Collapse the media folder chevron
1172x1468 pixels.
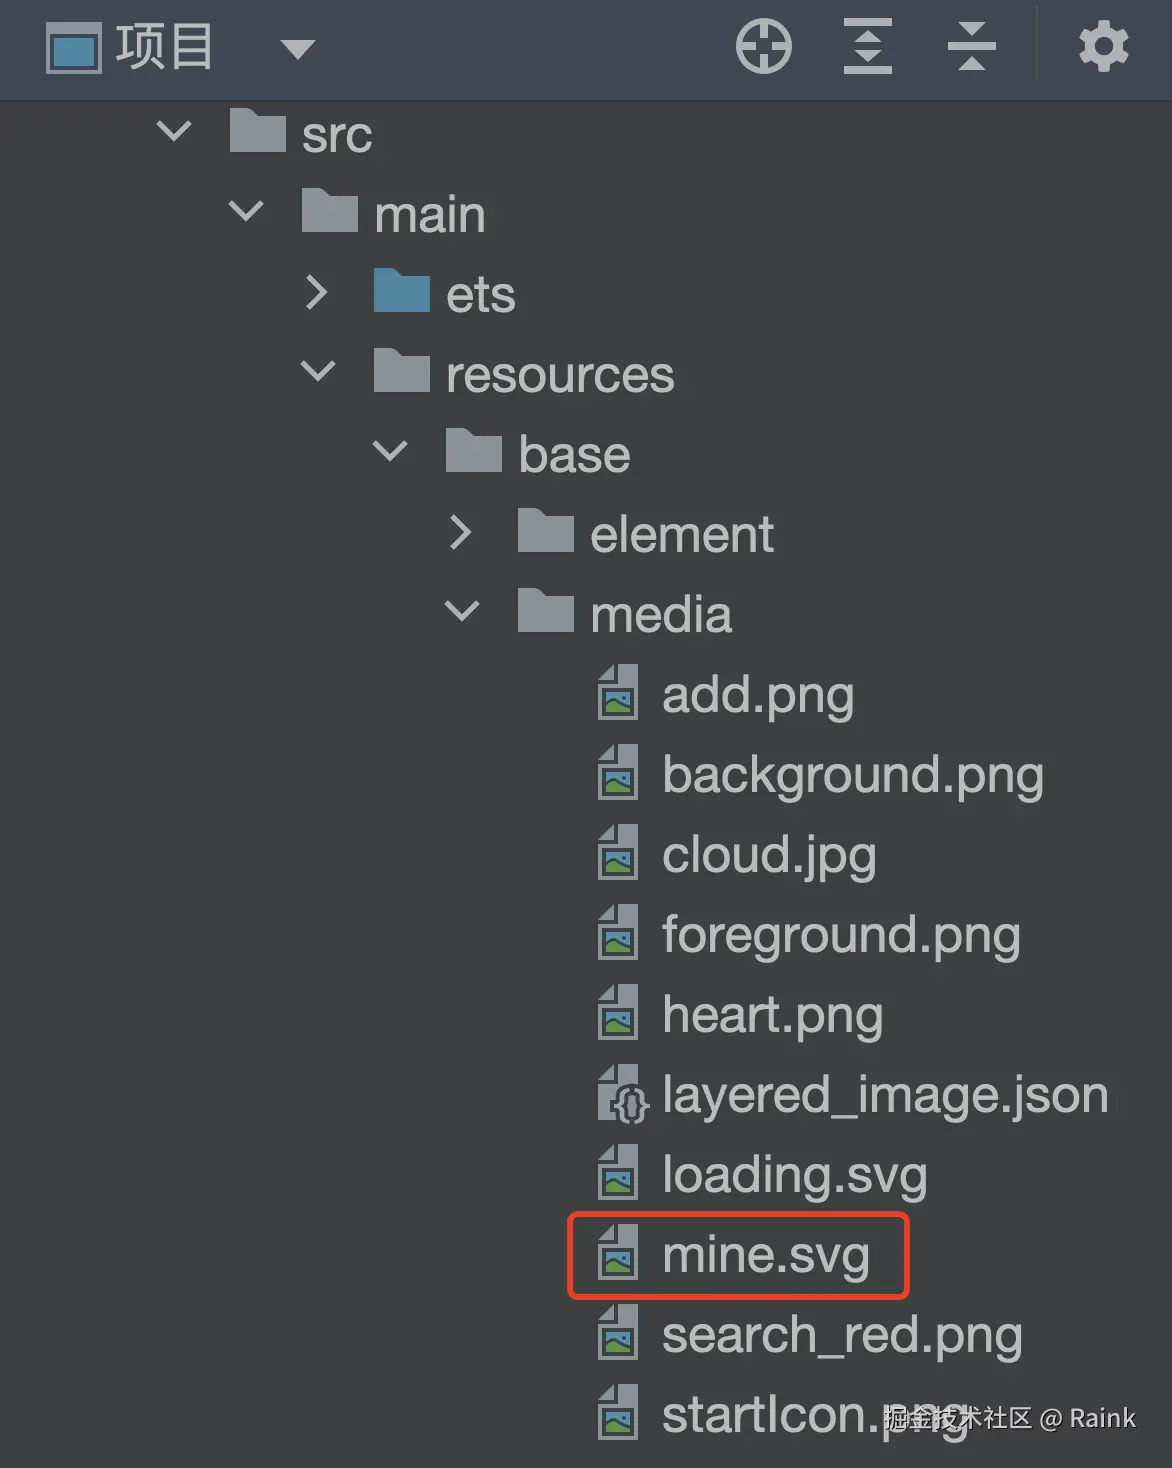point(461,611)
